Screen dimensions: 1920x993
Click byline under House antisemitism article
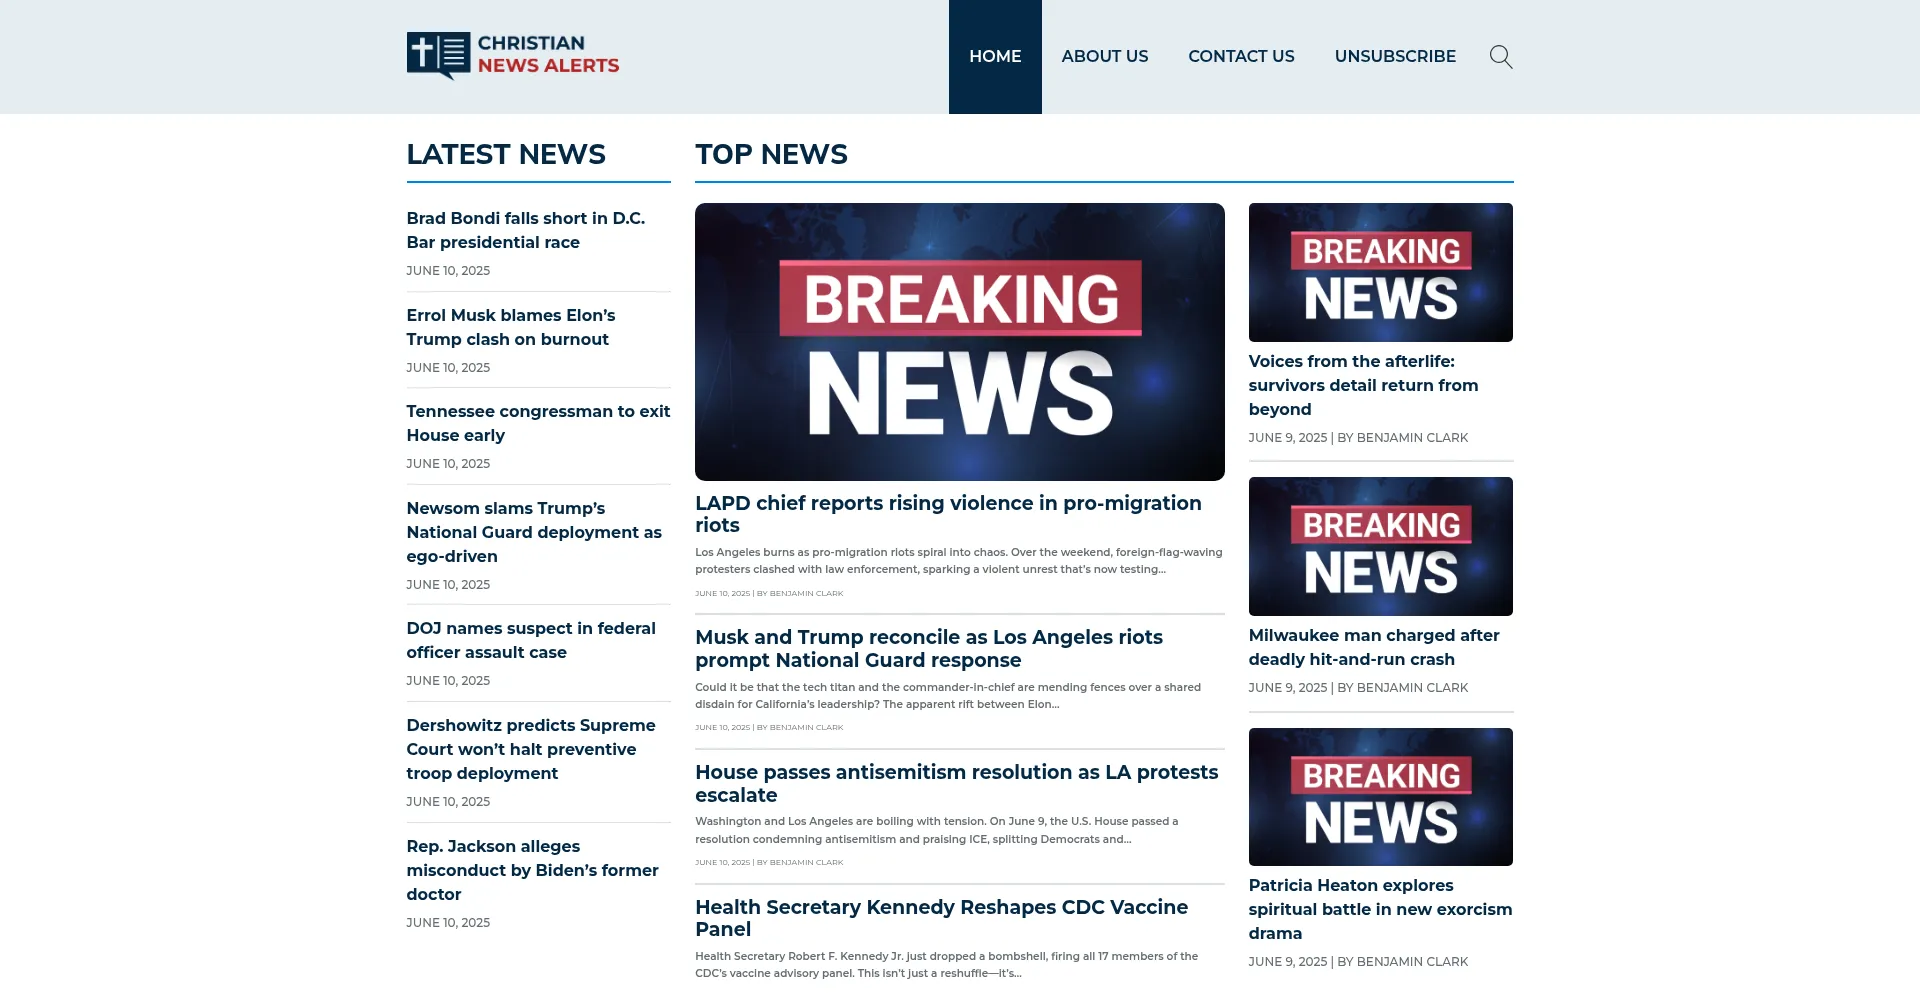769,863
